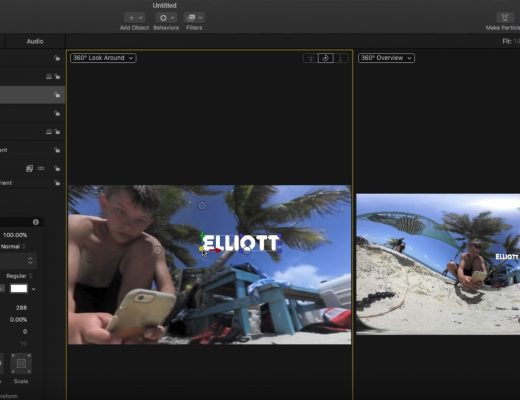Open the Normal blend mode popup

(x=13, y=247)
